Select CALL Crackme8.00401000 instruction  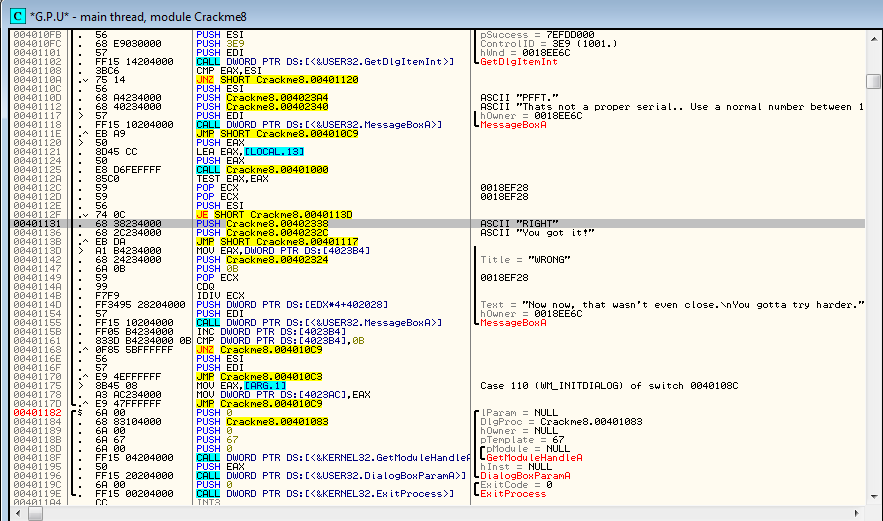pyautogui.click(x=262, y=170)
